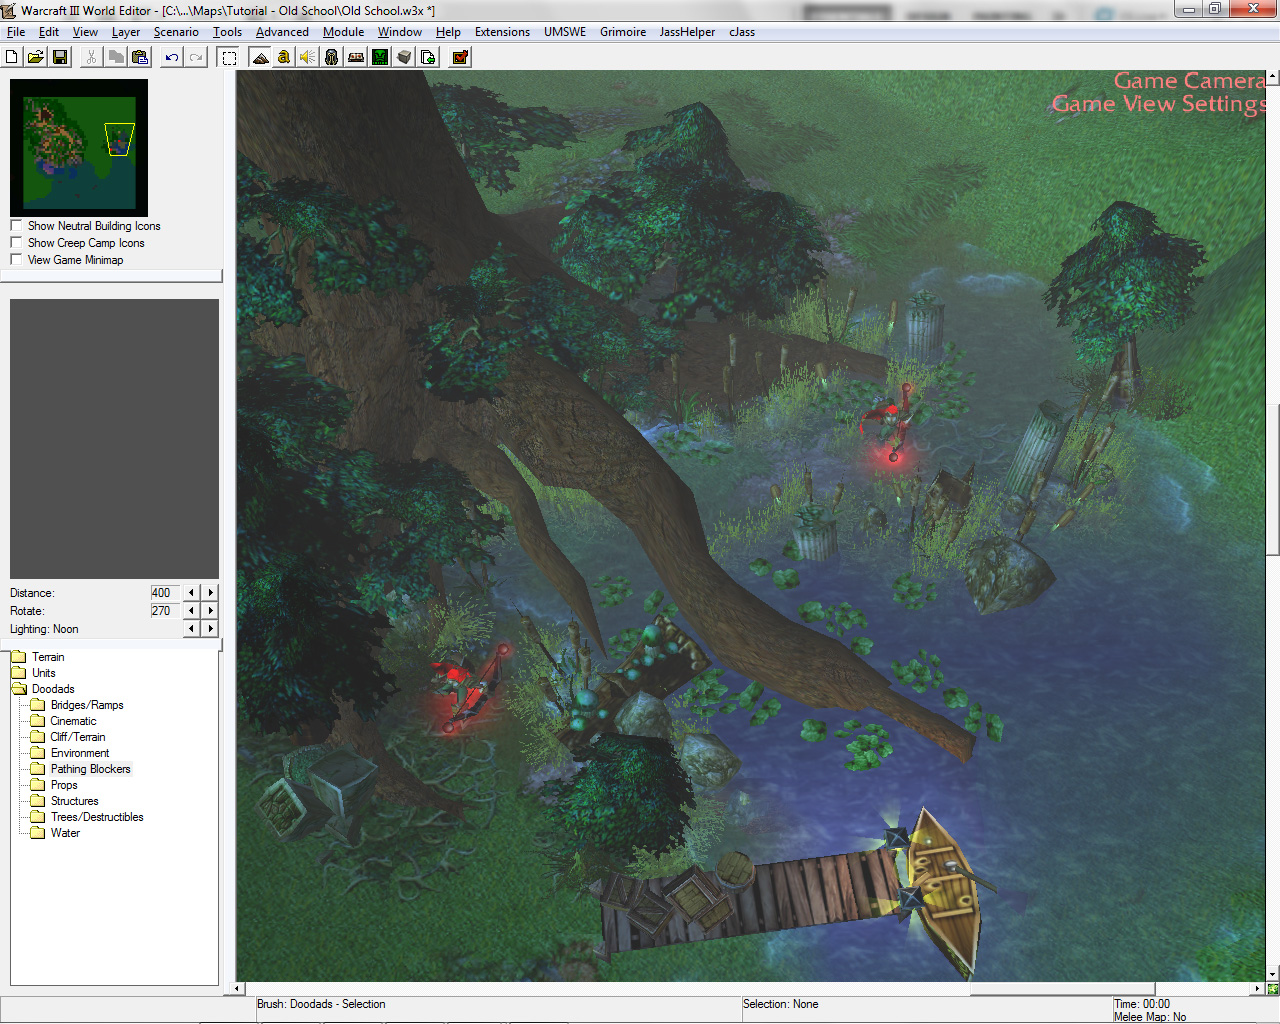Open the Campaign Editor icon
The width and height of the screenshot is (1280, 1024).
coord(356,57)
